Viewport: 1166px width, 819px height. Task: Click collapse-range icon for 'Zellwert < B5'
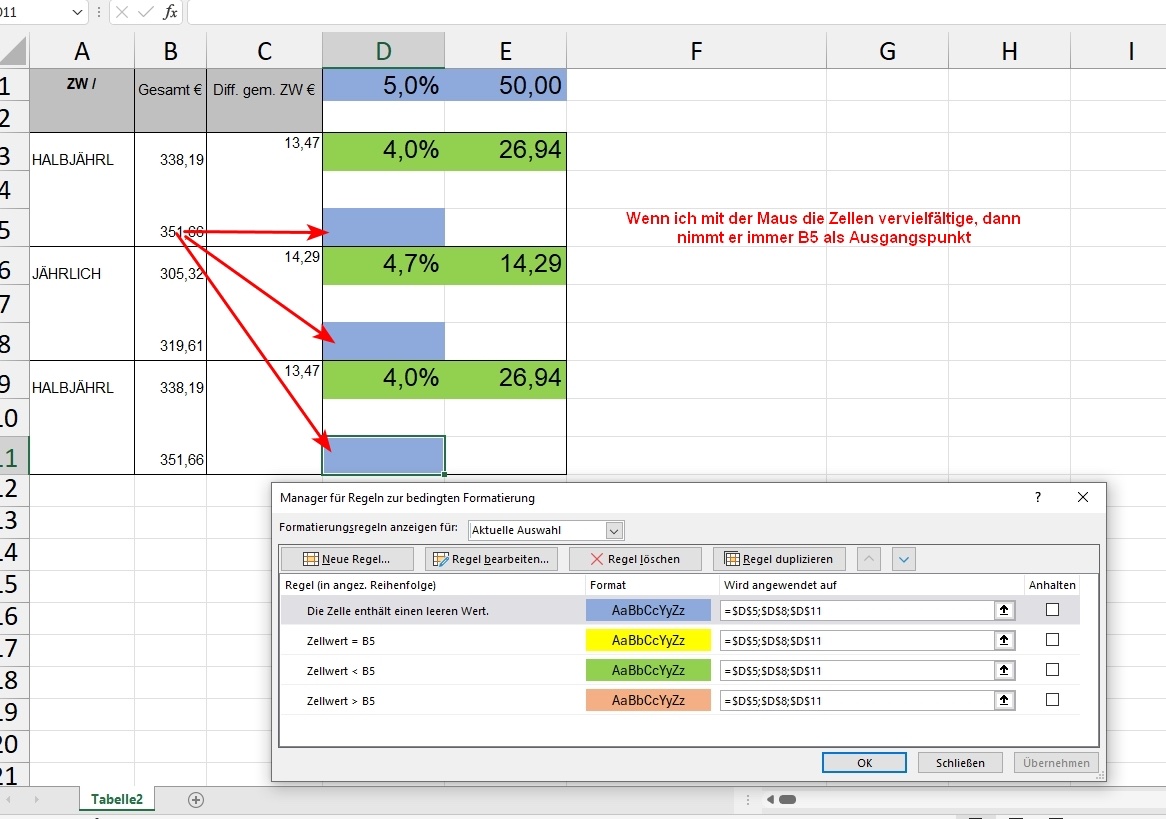pos(1004,671)
